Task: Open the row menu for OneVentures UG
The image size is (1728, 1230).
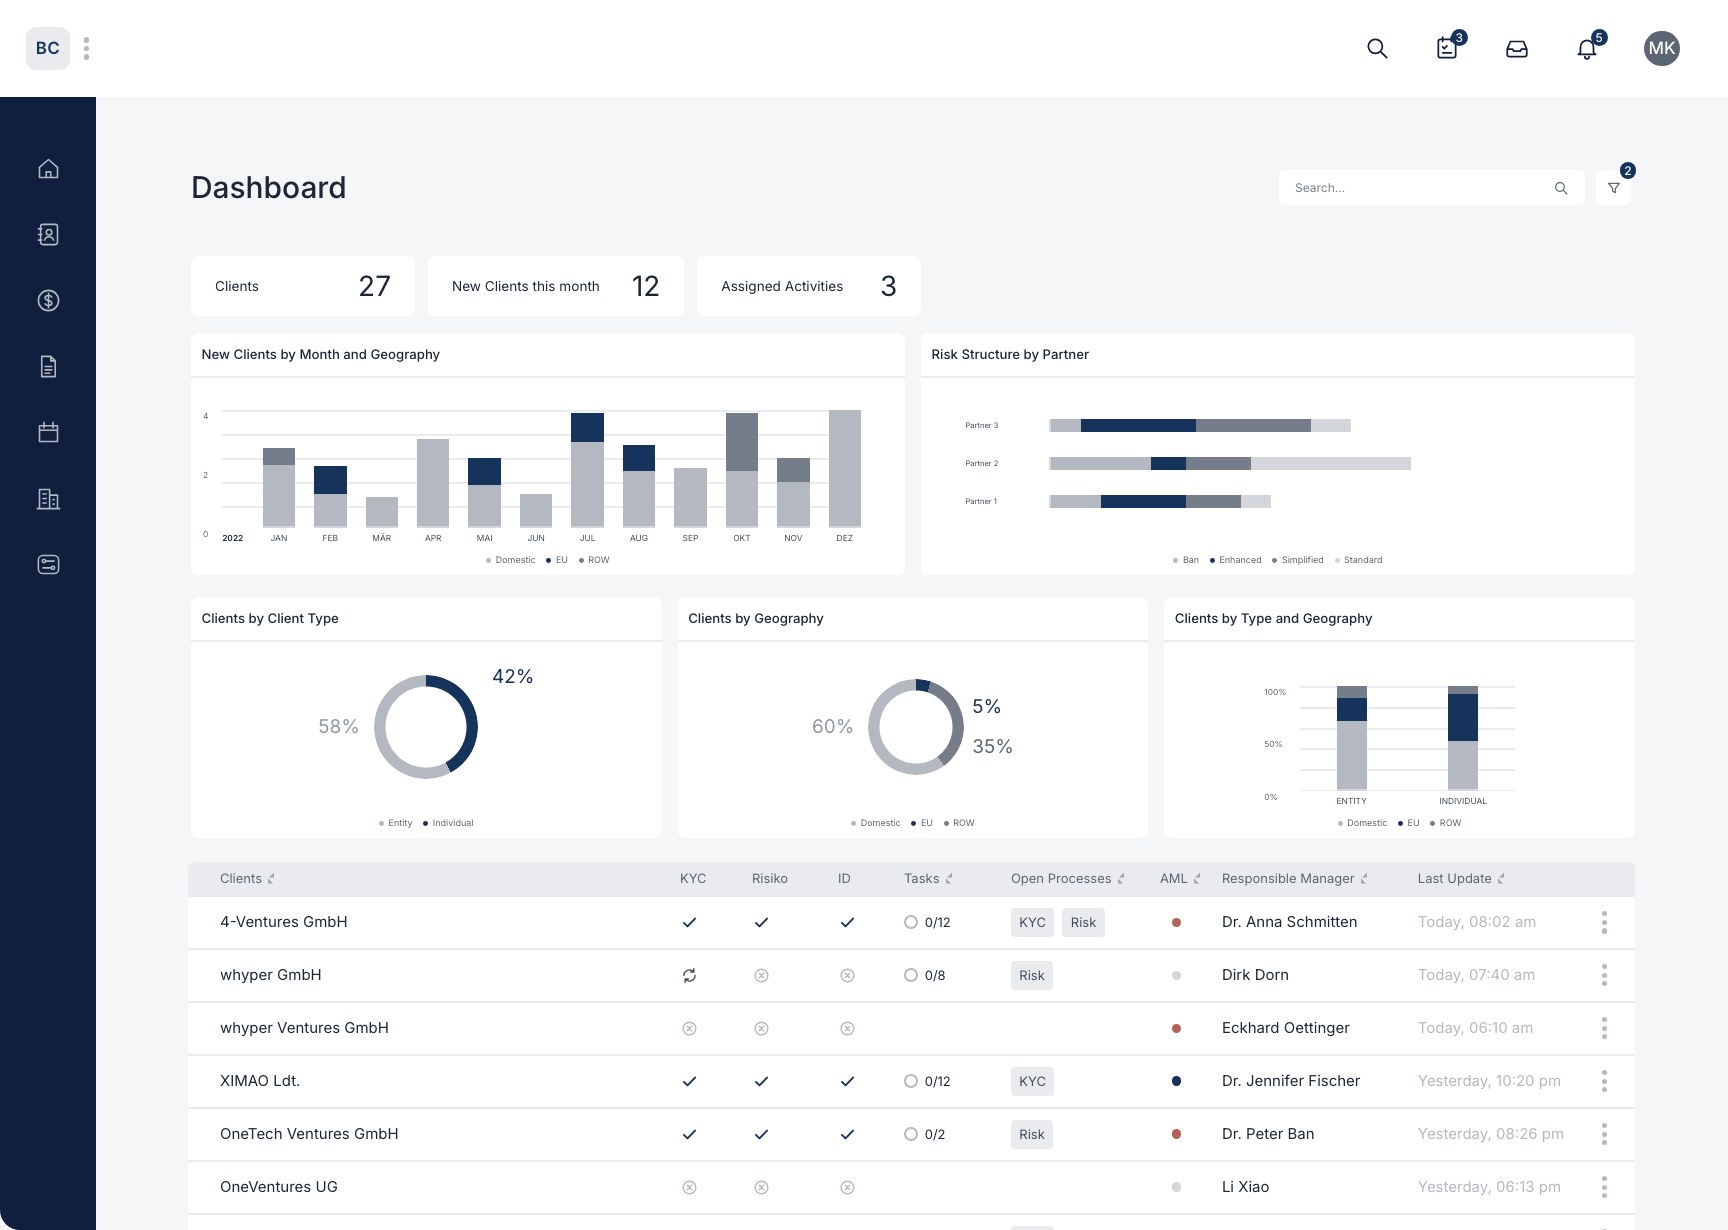Action: [1604, 1187]
